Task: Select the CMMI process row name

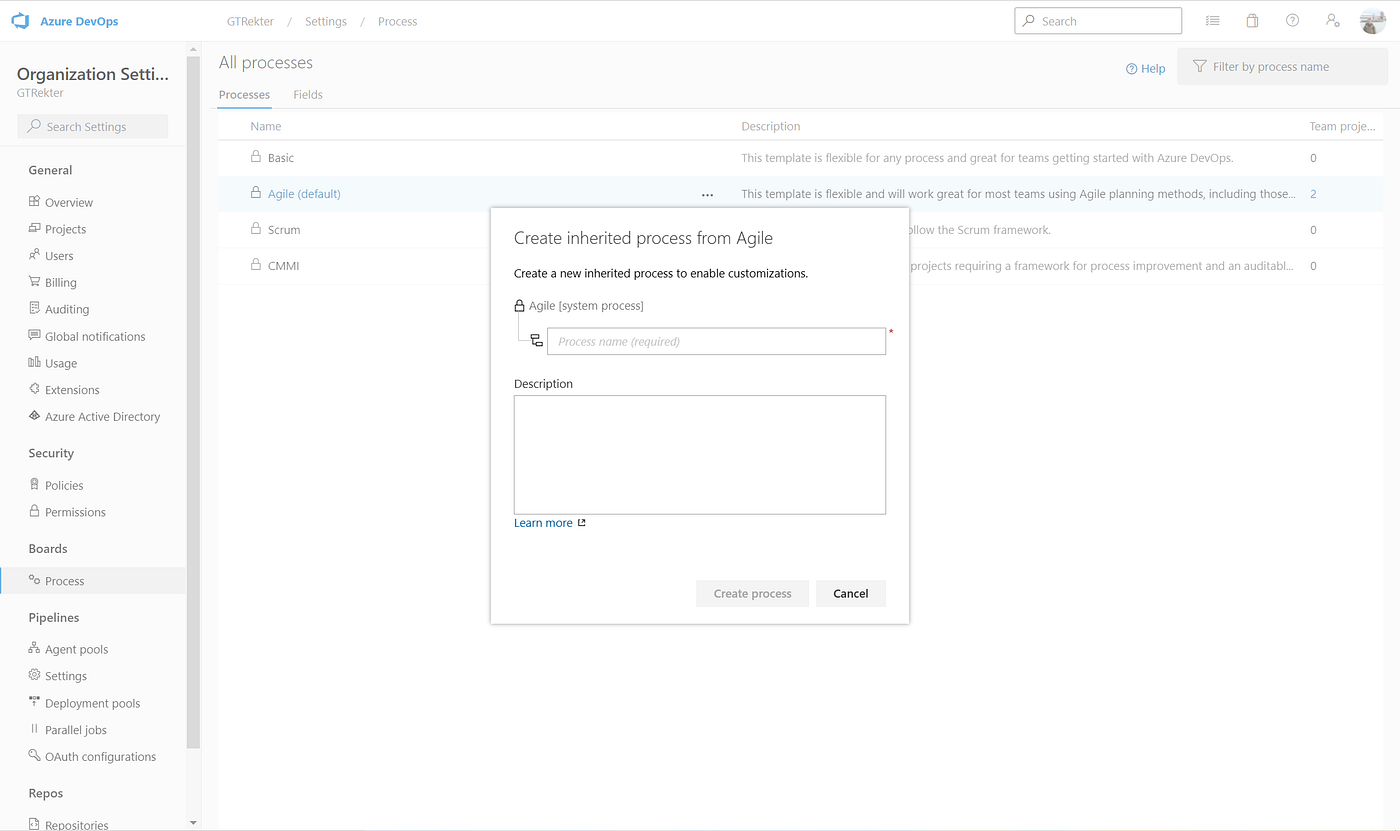Action: click(x=284, y=266)
